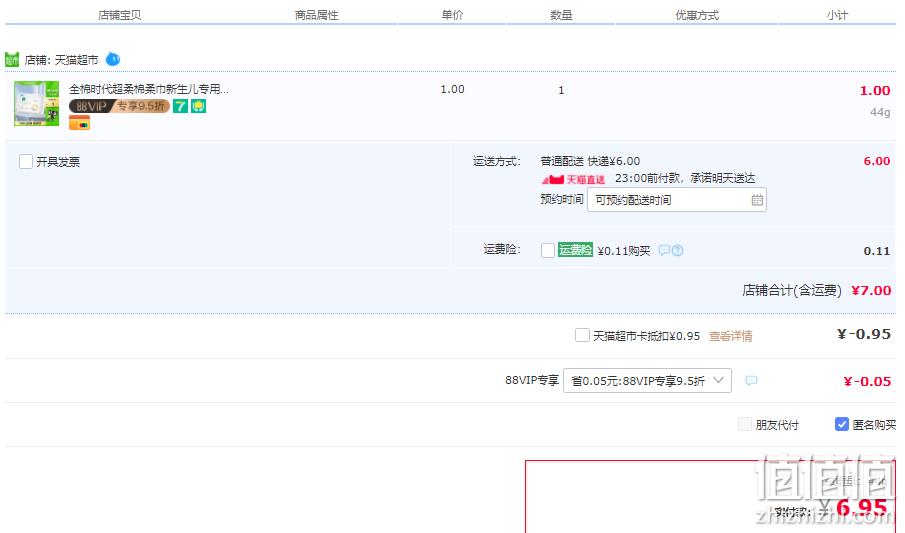Click the Tmall supermarket shop icon
Screen dimensions: 905x533
[12, 59]
